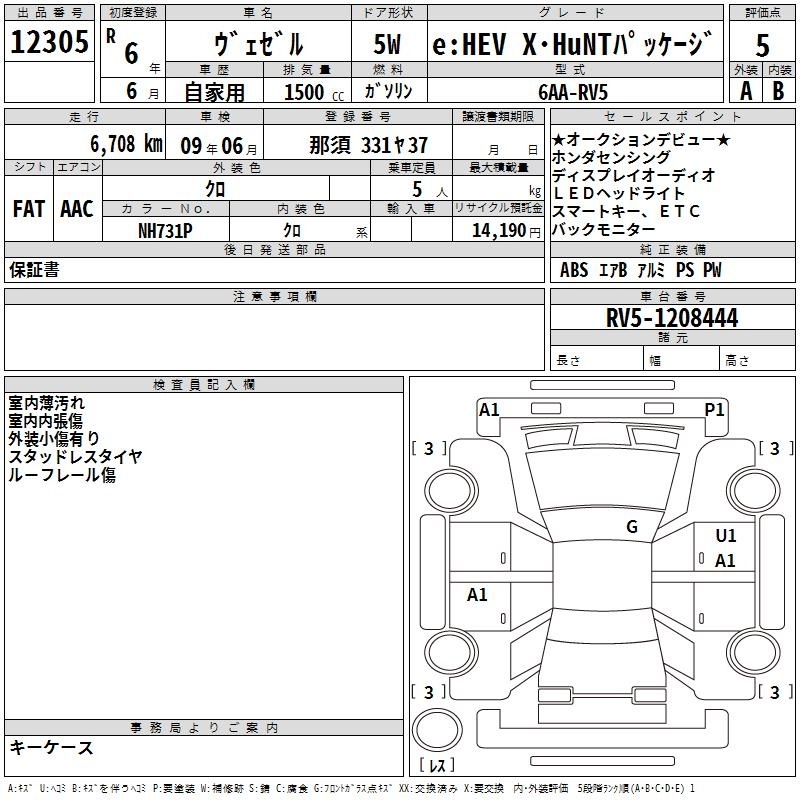This screenshot has width=800, height=800.
Task: Click air conditioner type AAC
Action: coord(77,209)
